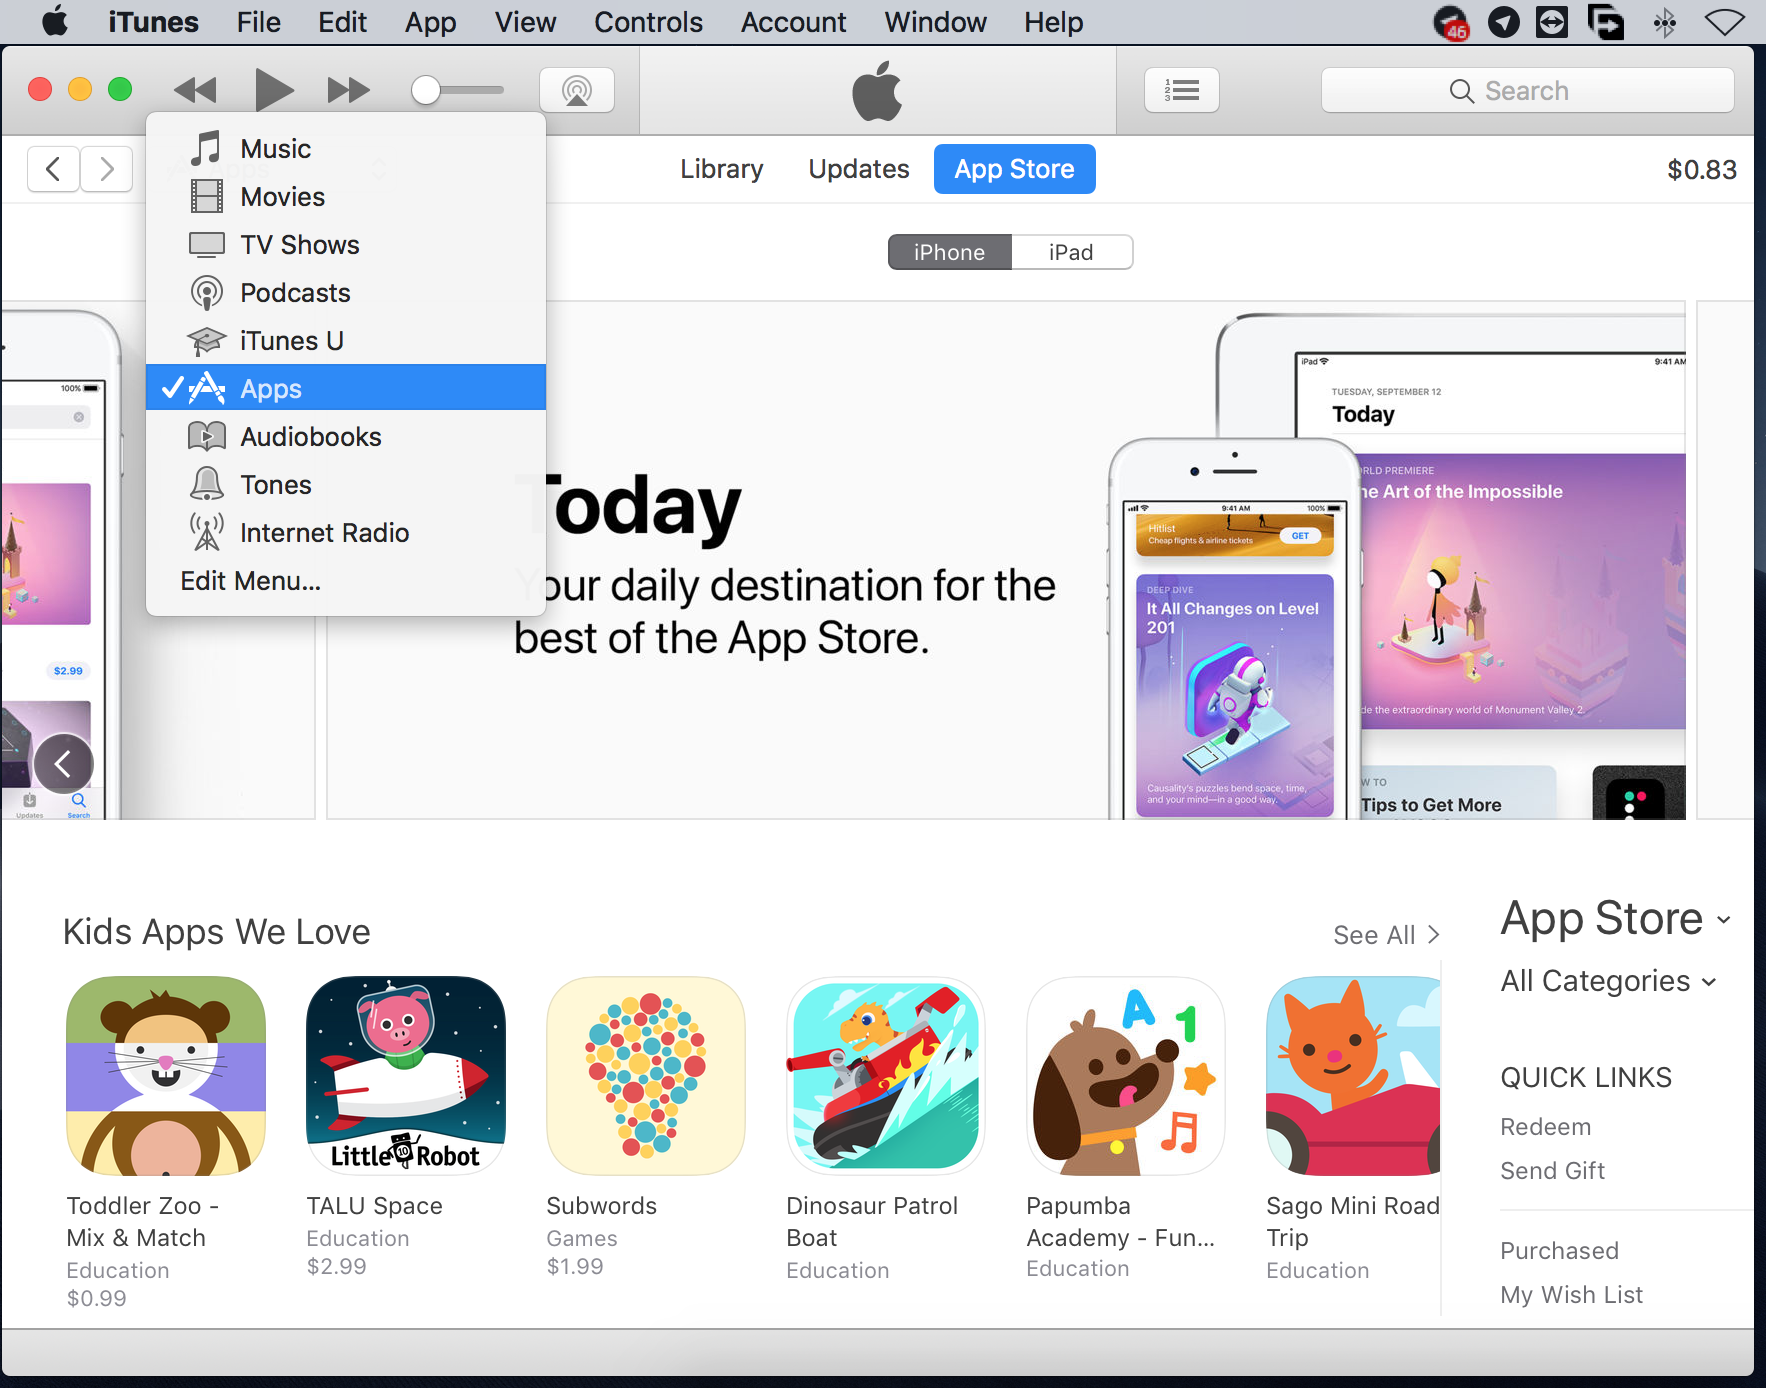Open the Dinosaur Patrol Boat icon
Image resolution: width=1766 pixels, height=1388 pixels.
[886, 1076]
